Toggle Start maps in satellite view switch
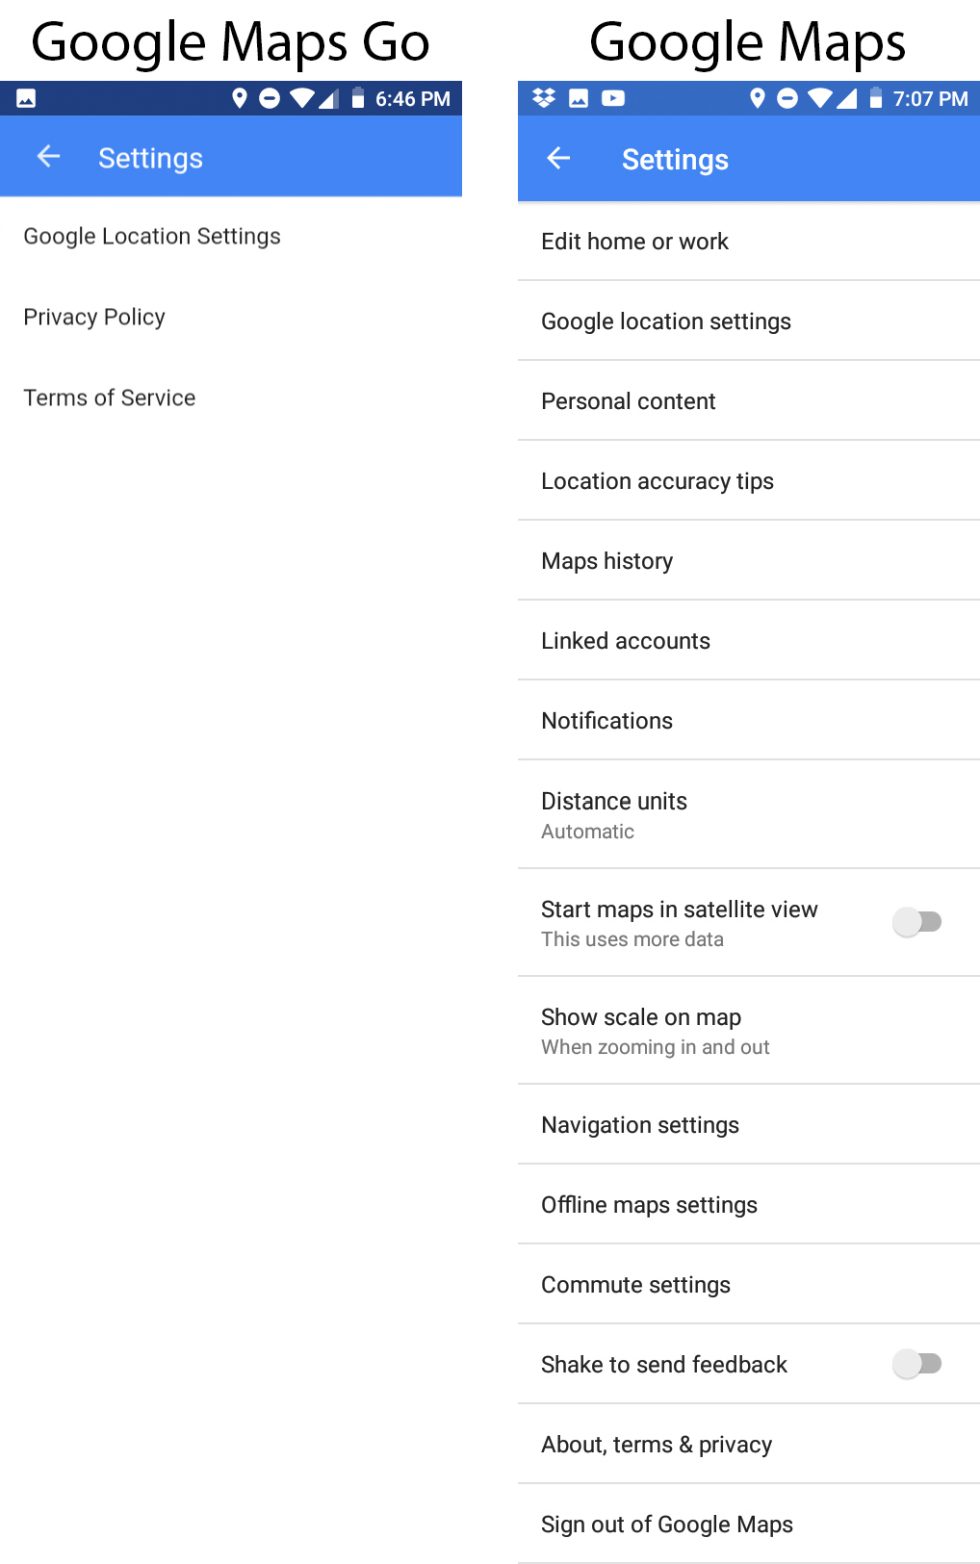Image resolution: width=980 pixels, height=1564 pixels. (917, 922)
